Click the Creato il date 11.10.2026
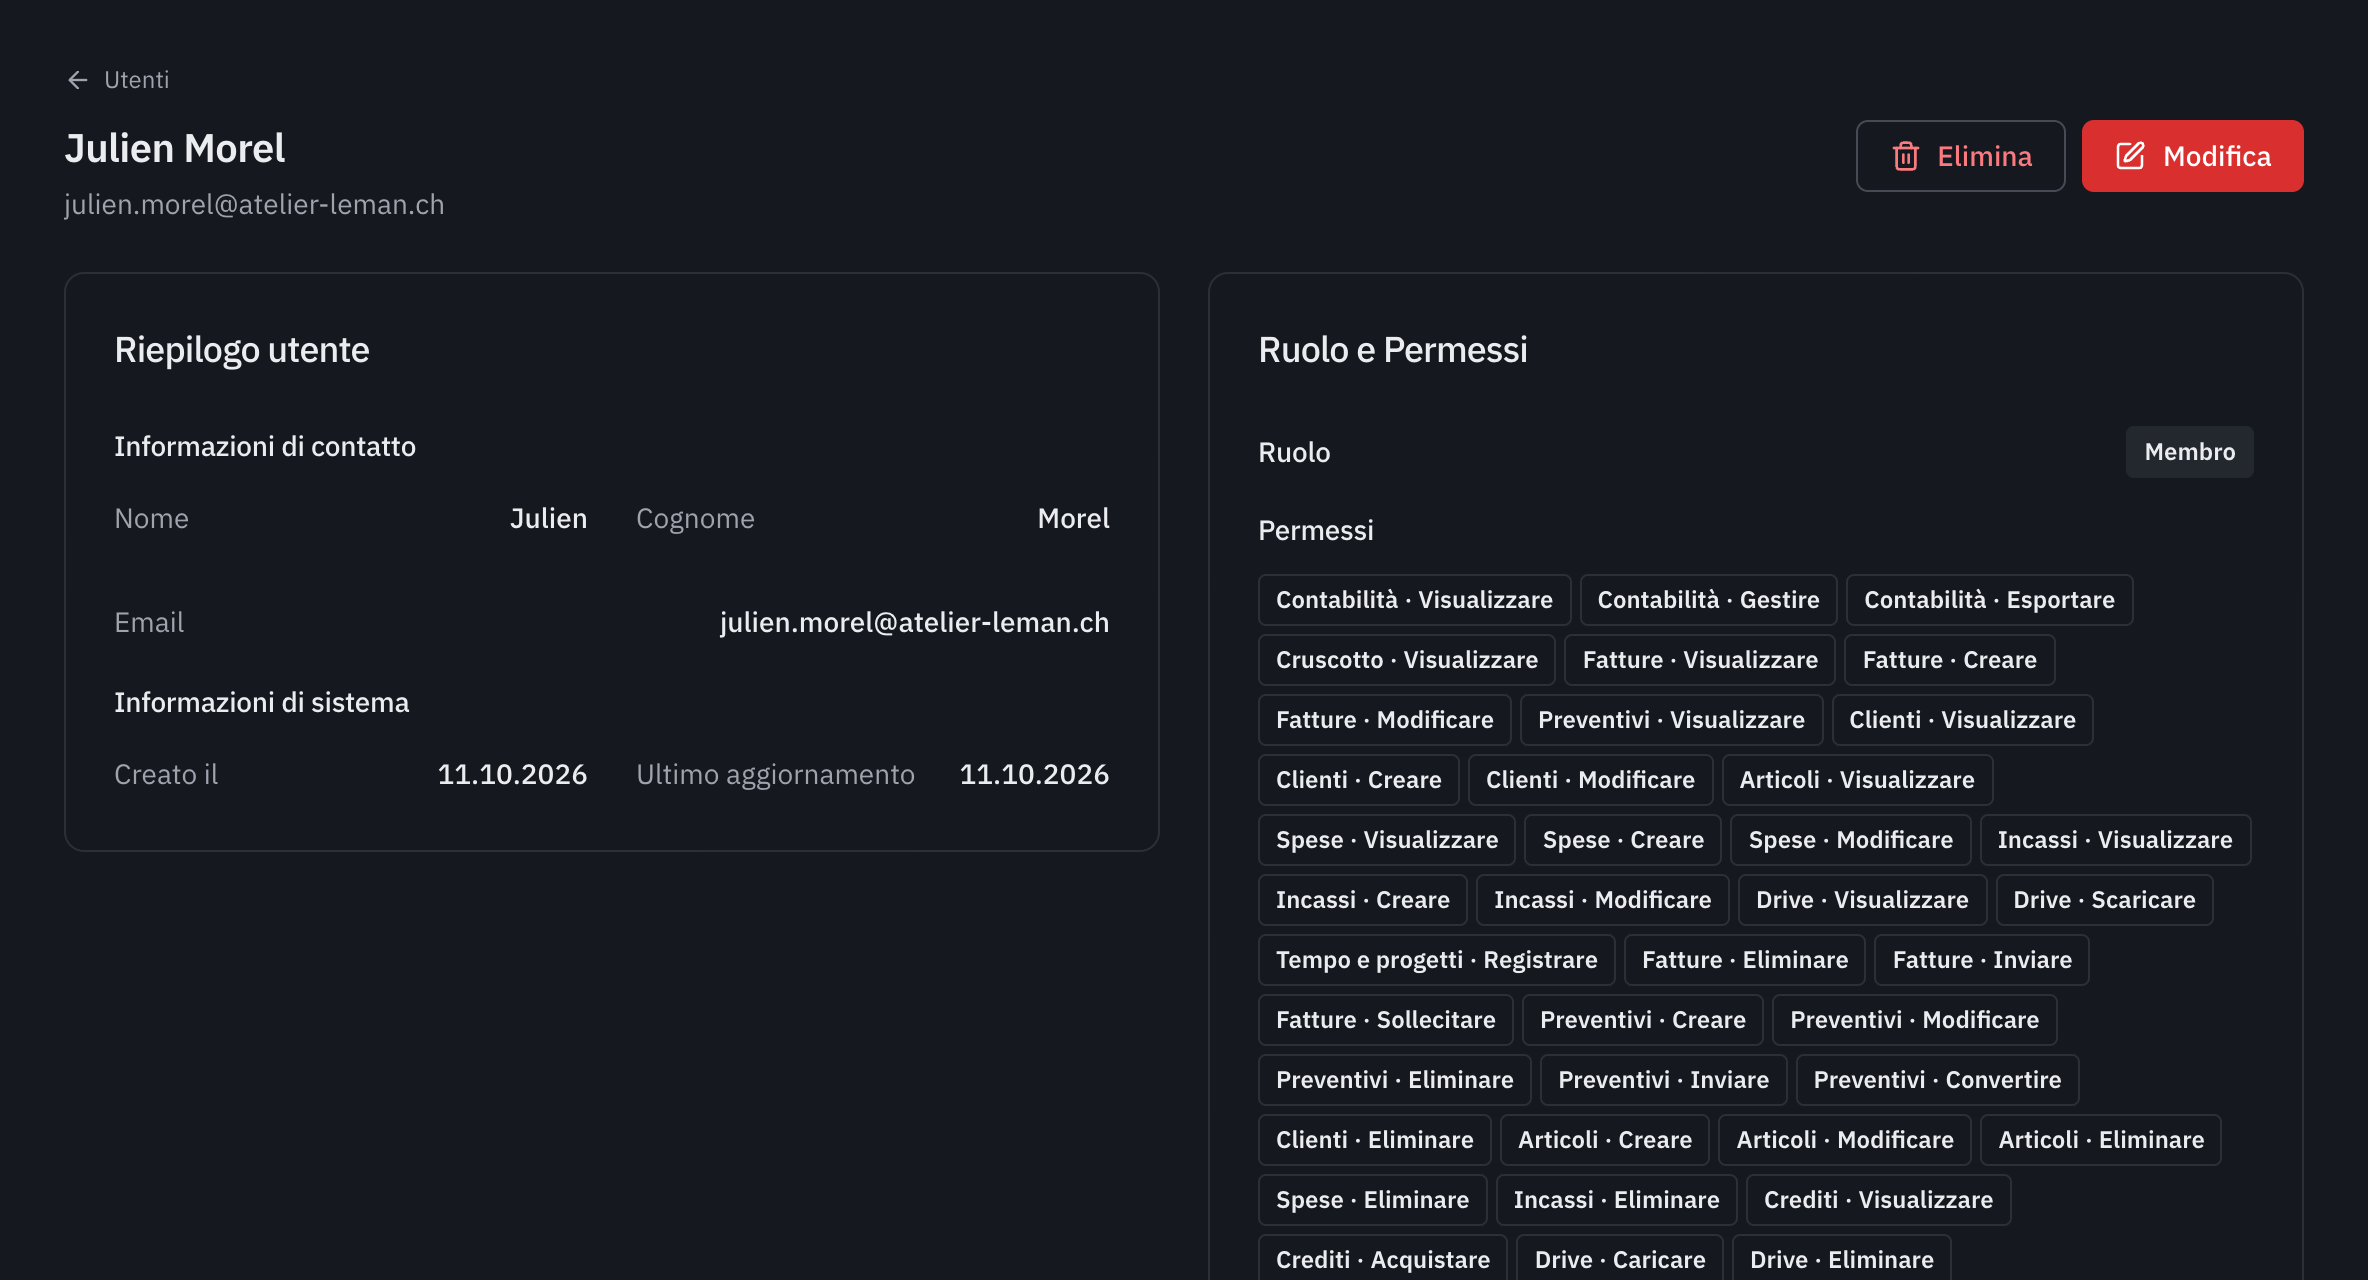 click(x=512, y=774)
